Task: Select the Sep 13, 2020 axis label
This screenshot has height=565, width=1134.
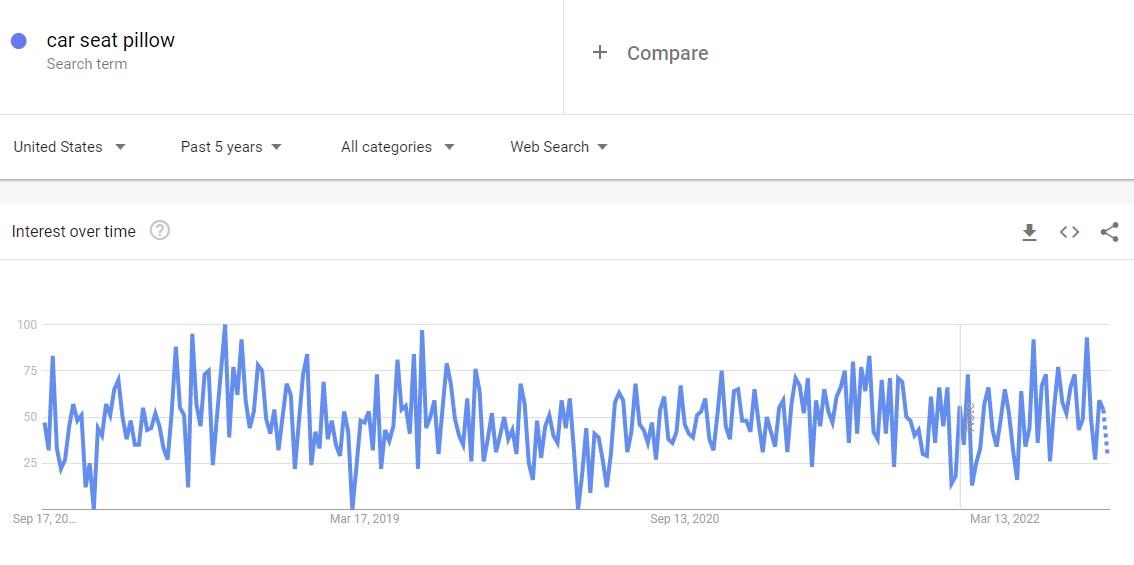Action: (684, 519)
